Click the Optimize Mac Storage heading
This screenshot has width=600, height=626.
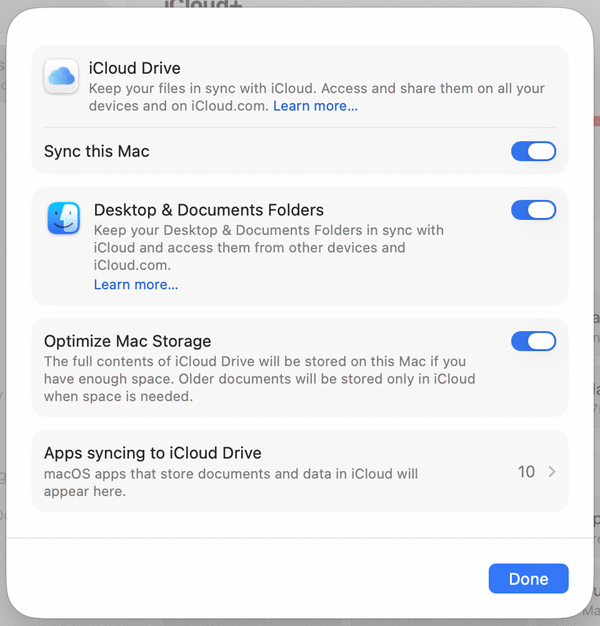coord(128,341)
